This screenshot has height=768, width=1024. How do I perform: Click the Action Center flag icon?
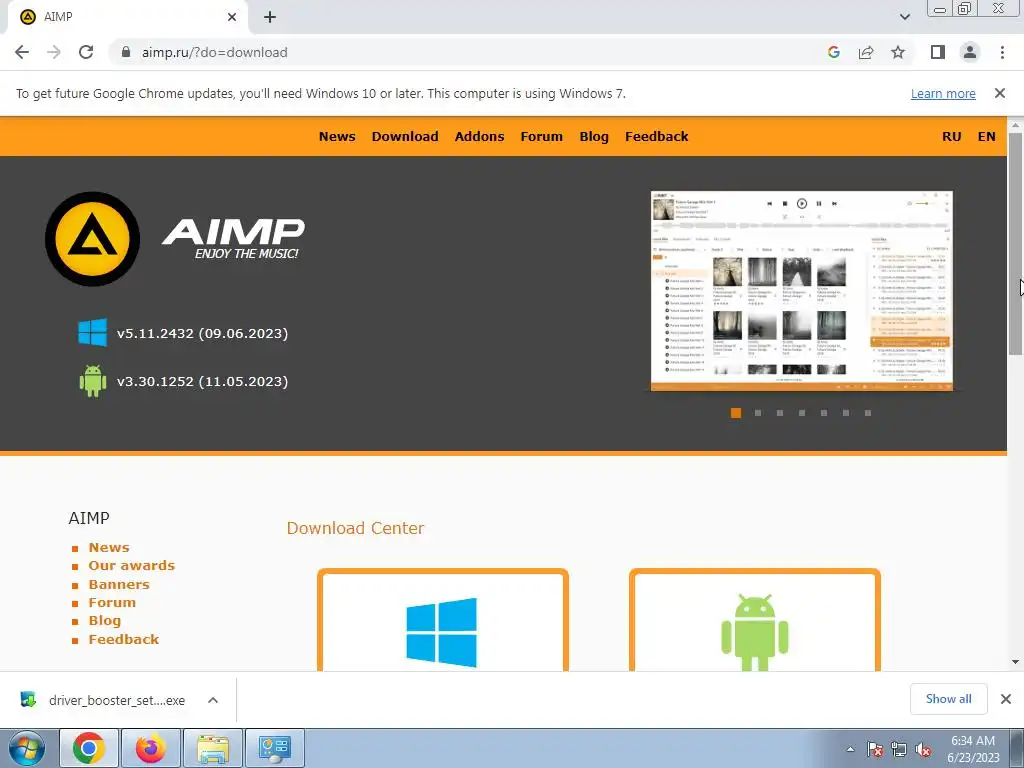[875, 749]
